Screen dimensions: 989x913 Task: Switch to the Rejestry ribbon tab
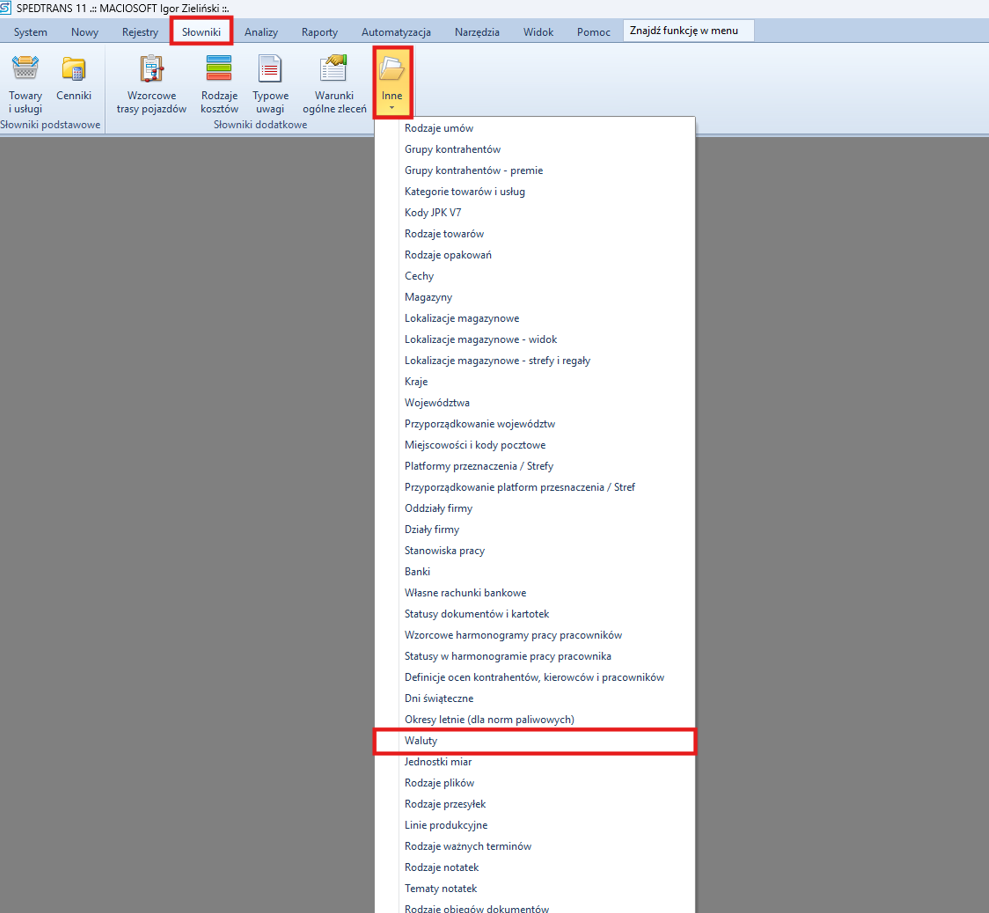(x=140, y=32)
